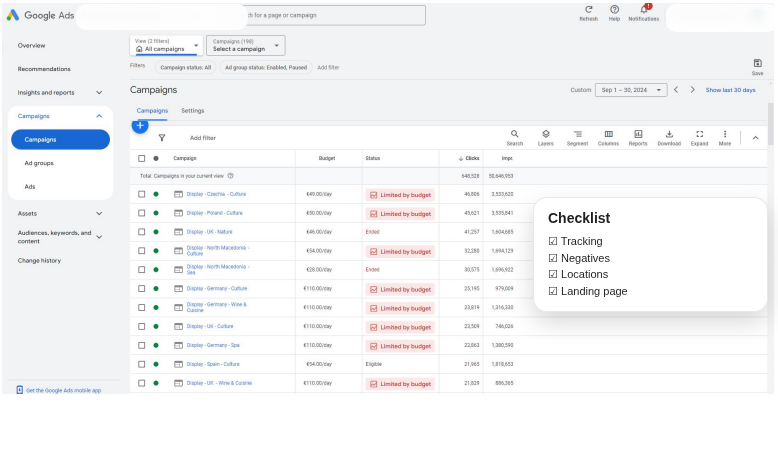Open Overview in the sidebar
This screenshot has height=458, width=778.
tap(31, 45)
